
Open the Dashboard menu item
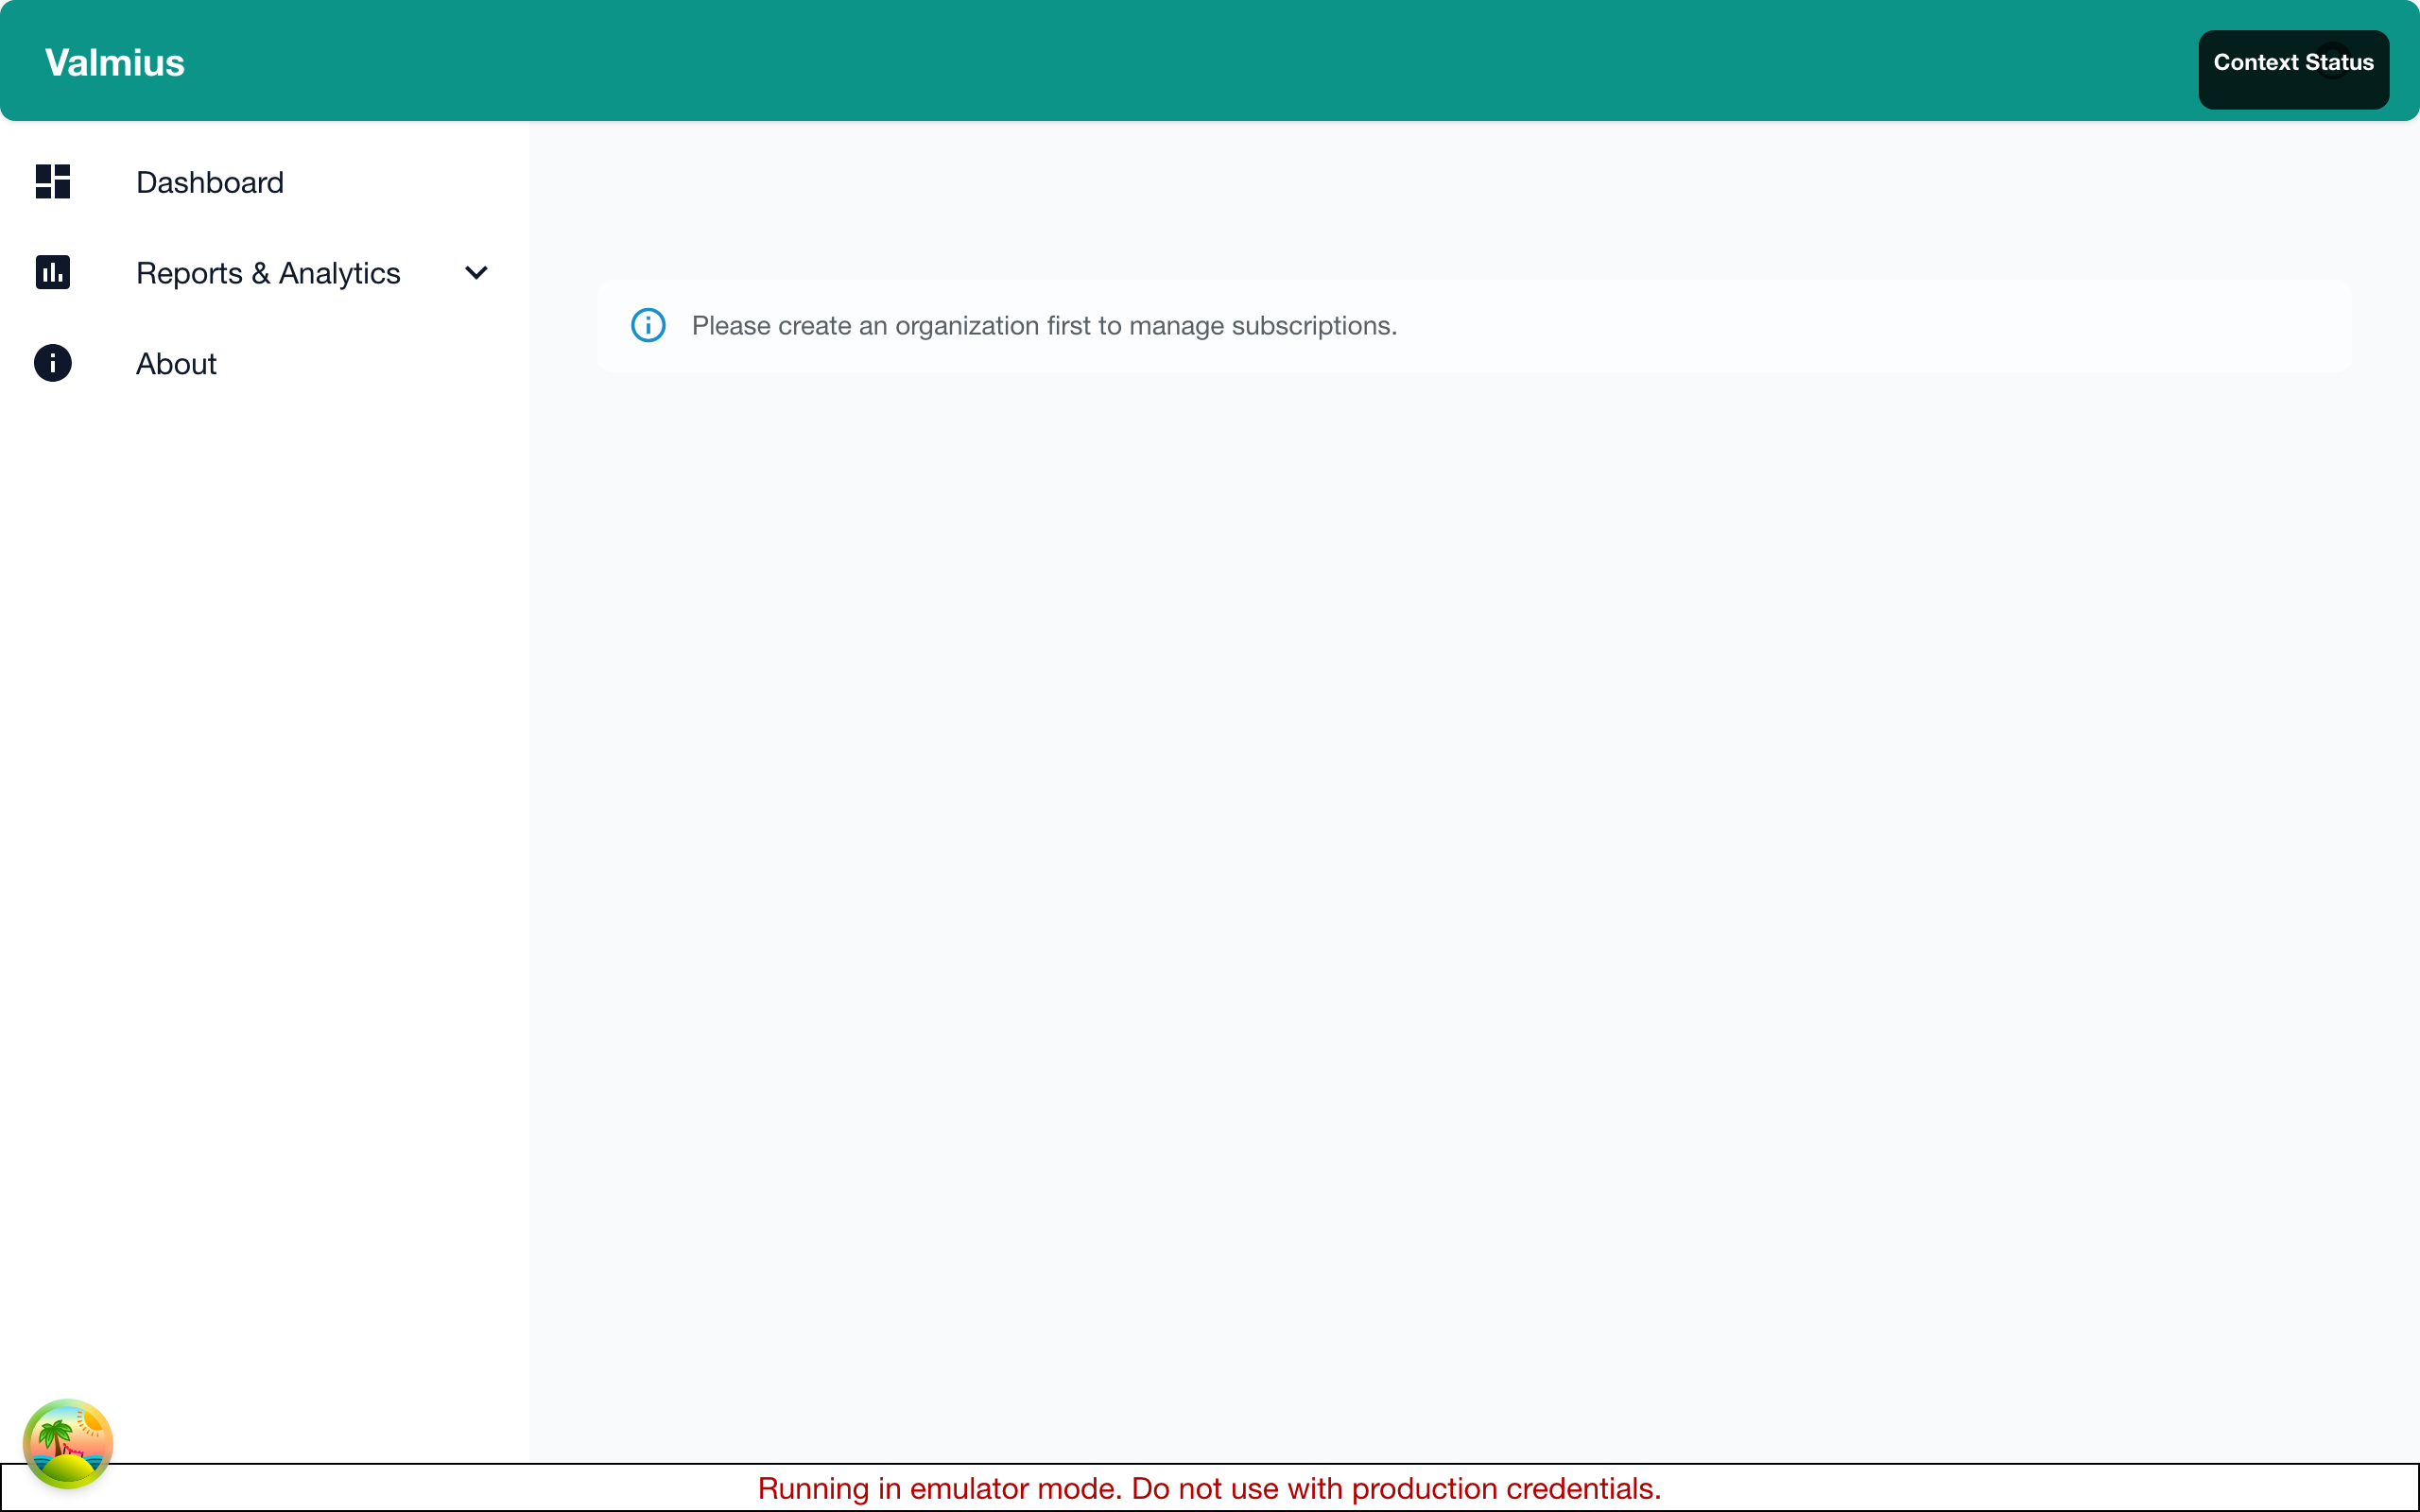point(210,182)
